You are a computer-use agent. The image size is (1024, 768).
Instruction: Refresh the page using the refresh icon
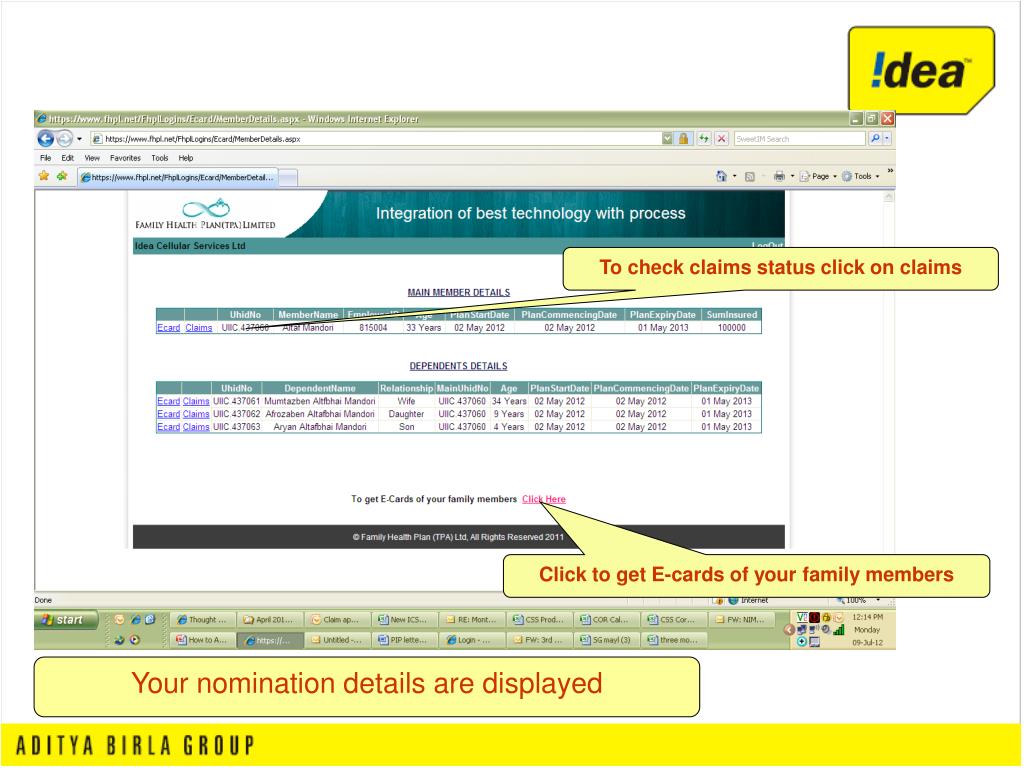click(704, 138)
